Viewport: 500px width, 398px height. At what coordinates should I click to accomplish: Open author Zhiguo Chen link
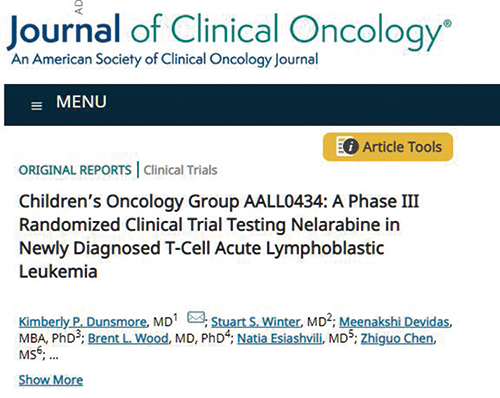(397, 338)
